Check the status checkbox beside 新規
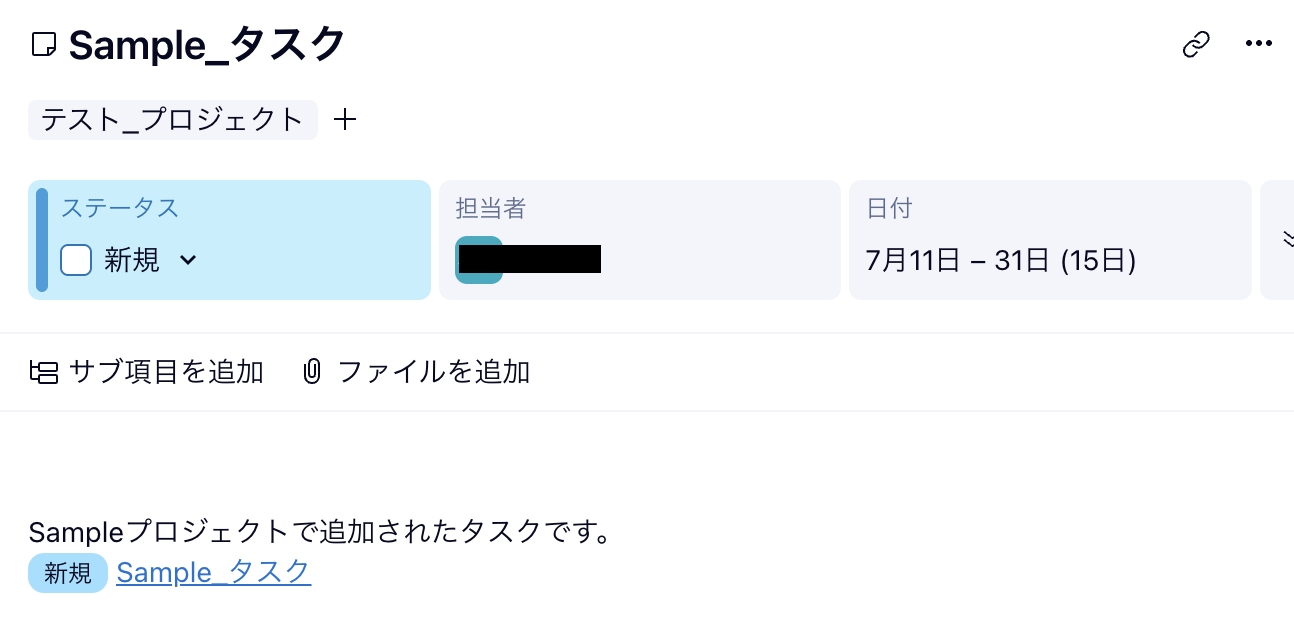Viewport: 1294px width, 638px height. [76, 260]
